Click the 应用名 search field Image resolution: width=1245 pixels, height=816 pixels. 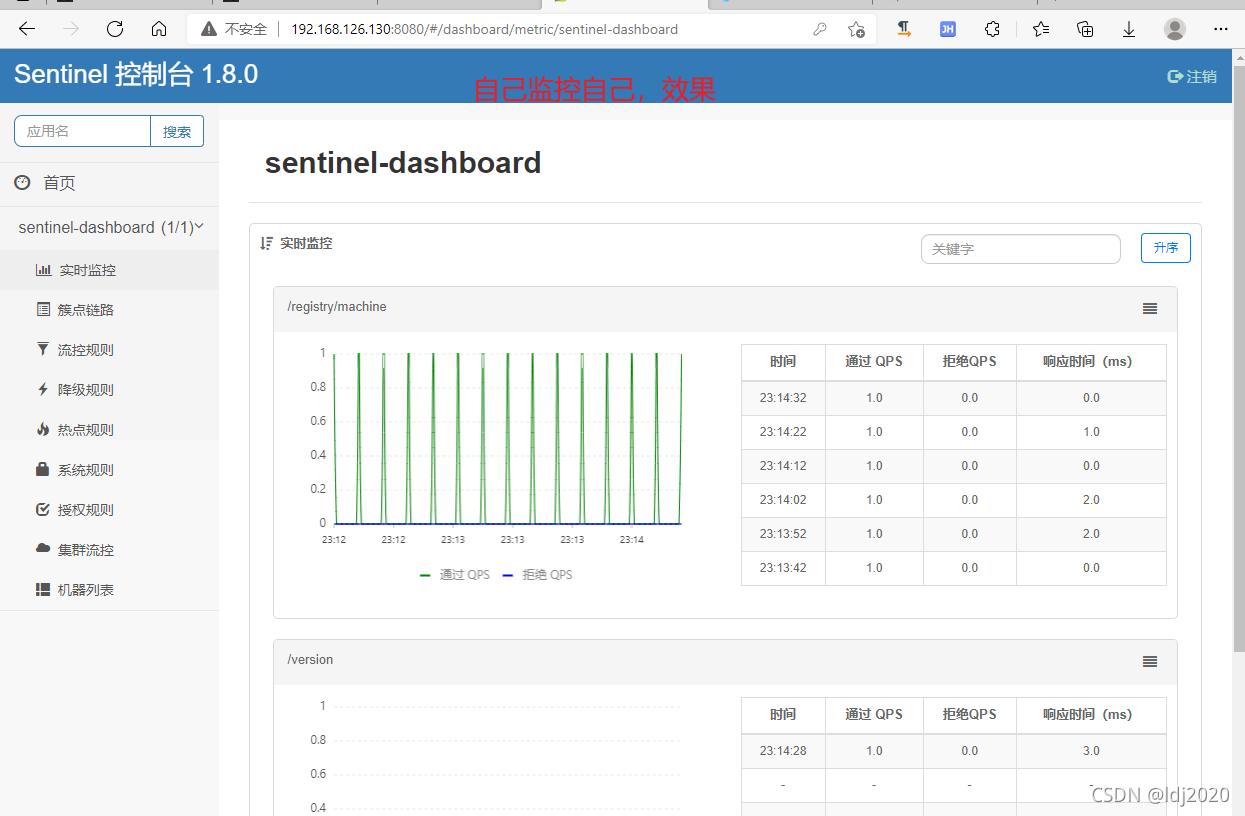[82, 131]
